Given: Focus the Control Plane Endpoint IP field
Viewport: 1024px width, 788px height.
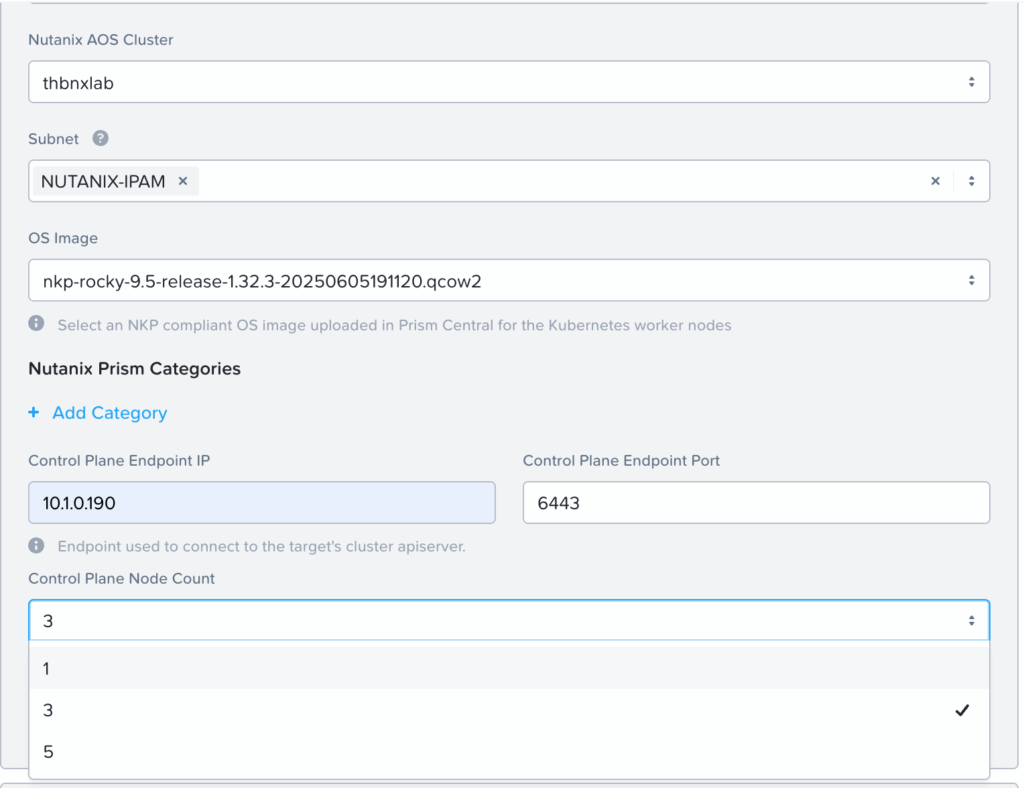Looking at the screenshot, I should [x=262, y=503].
